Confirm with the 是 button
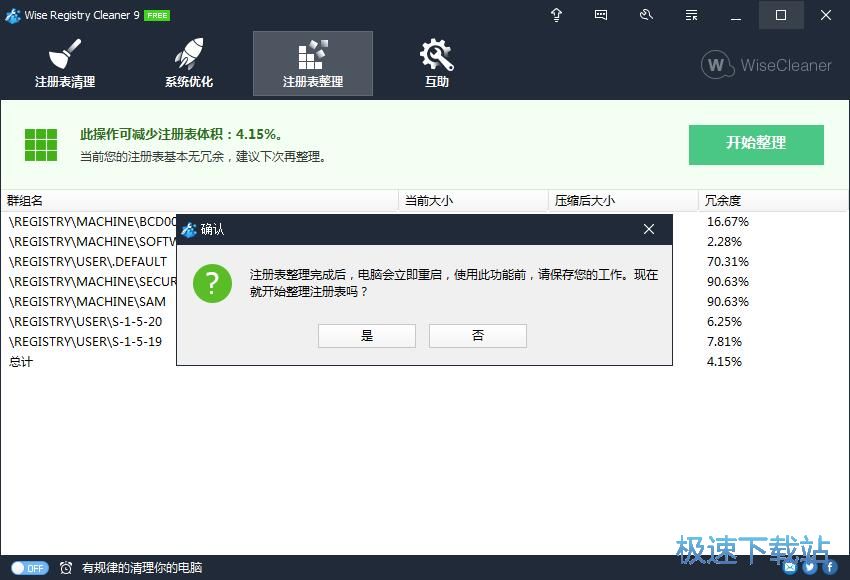The width and height of the screenshot is (850, 580). pos(367,336)
